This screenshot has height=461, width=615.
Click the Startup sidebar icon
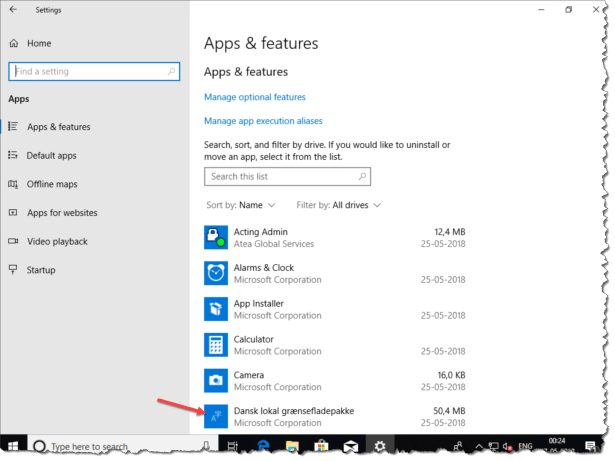pos(13,270)
